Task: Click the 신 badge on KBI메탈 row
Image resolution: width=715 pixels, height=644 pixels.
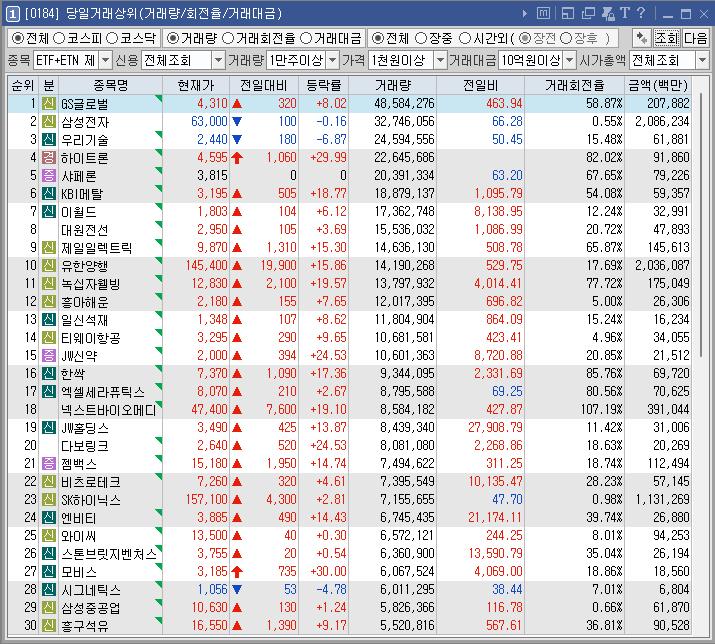Action: pyautogui.click(x=49, y=193)
